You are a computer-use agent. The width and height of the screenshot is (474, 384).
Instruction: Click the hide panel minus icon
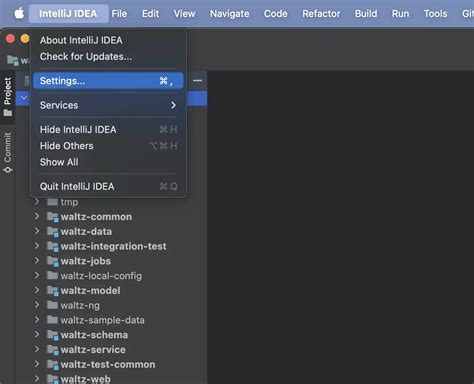coord(197,80)
